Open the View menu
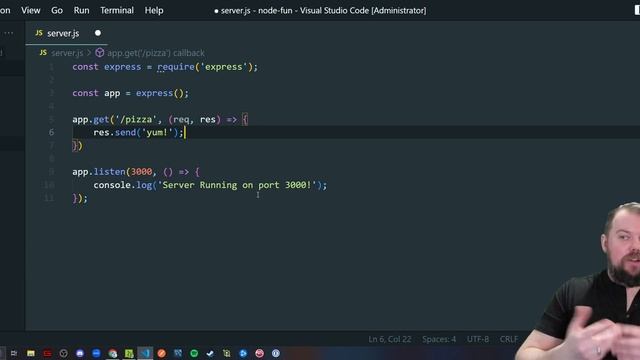 tap(31, 10)
